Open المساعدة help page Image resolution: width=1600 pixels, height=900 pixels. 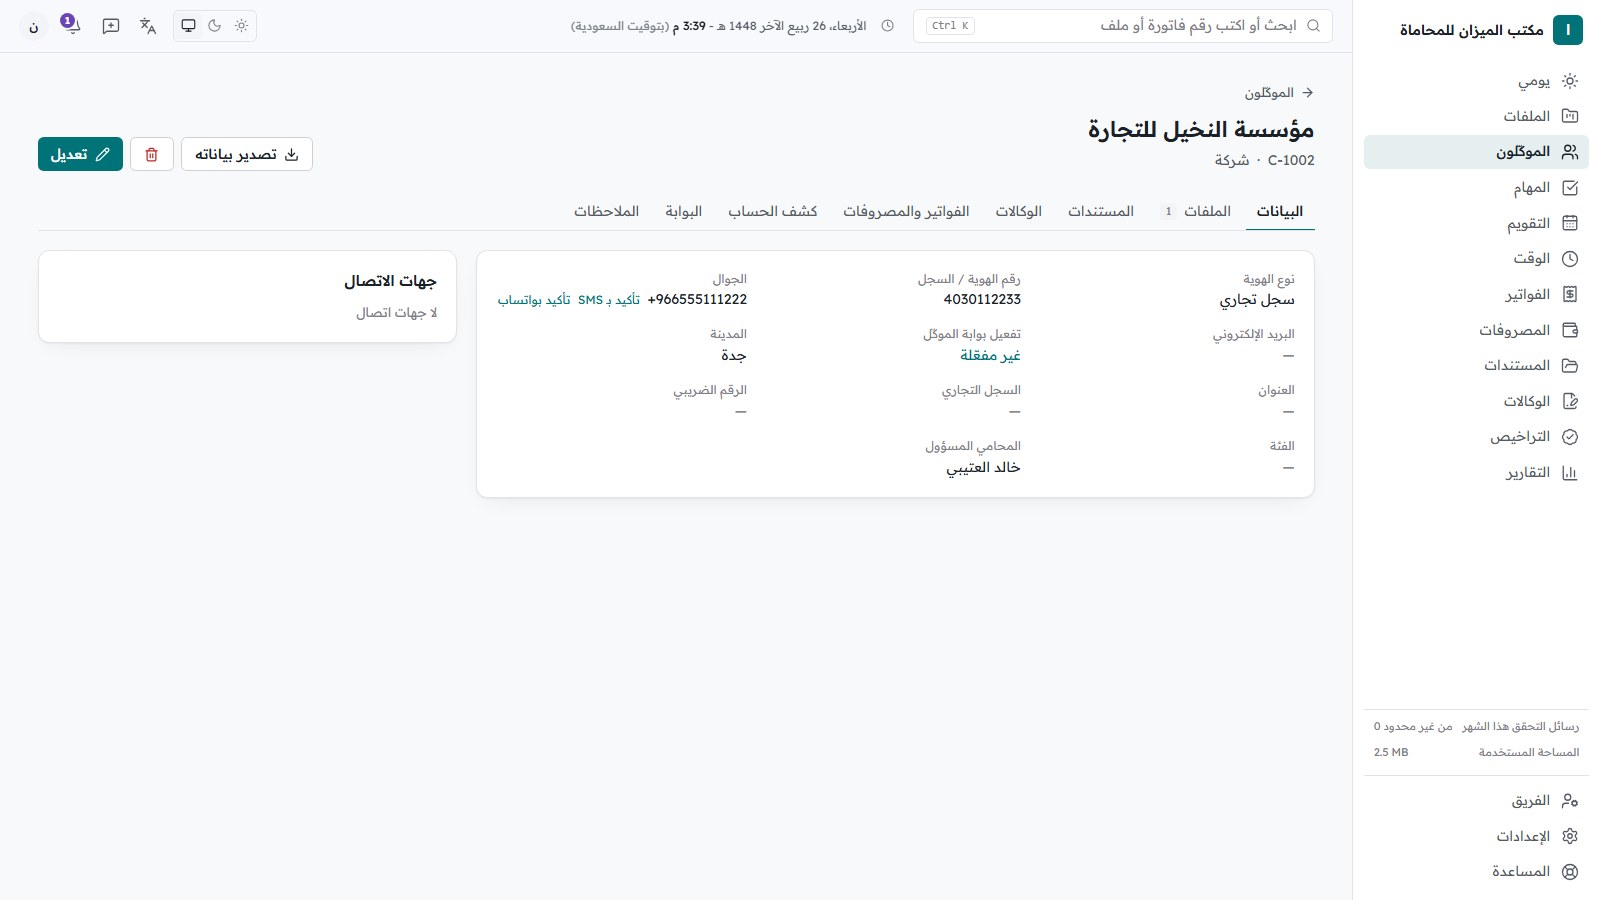(x=1476, y=872)
